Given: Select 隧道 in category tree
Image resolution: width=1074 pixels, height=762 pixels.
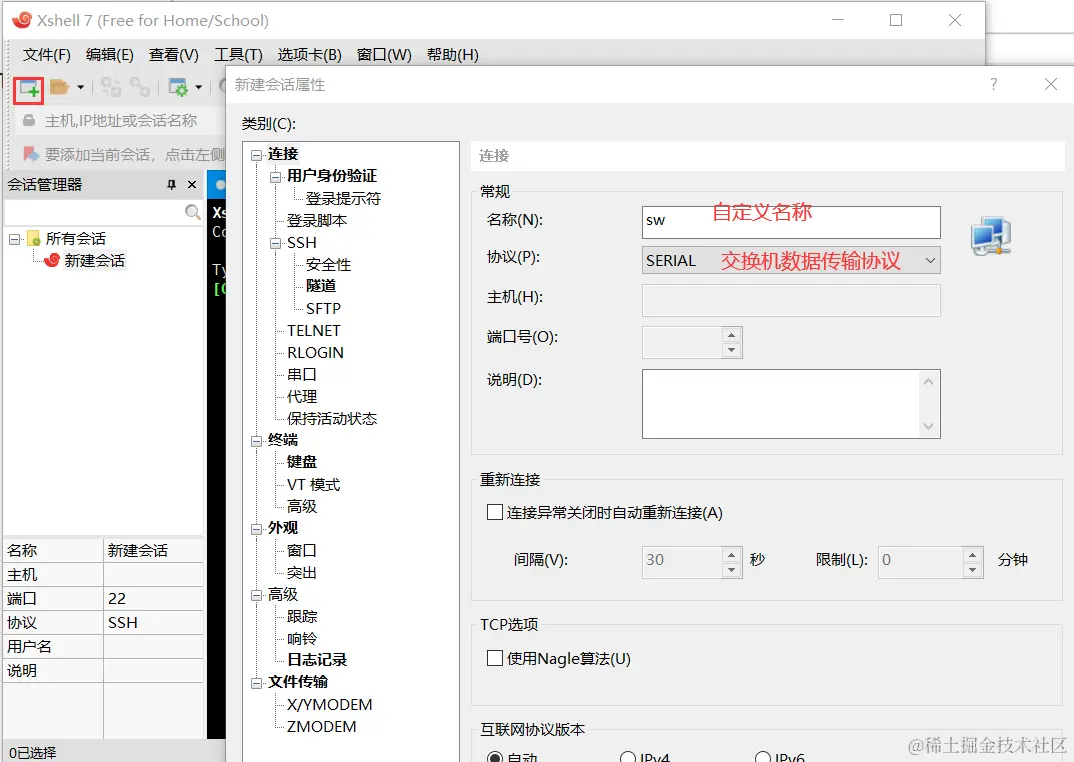Looking at the screenshot, I should click(x=321, y=286).
